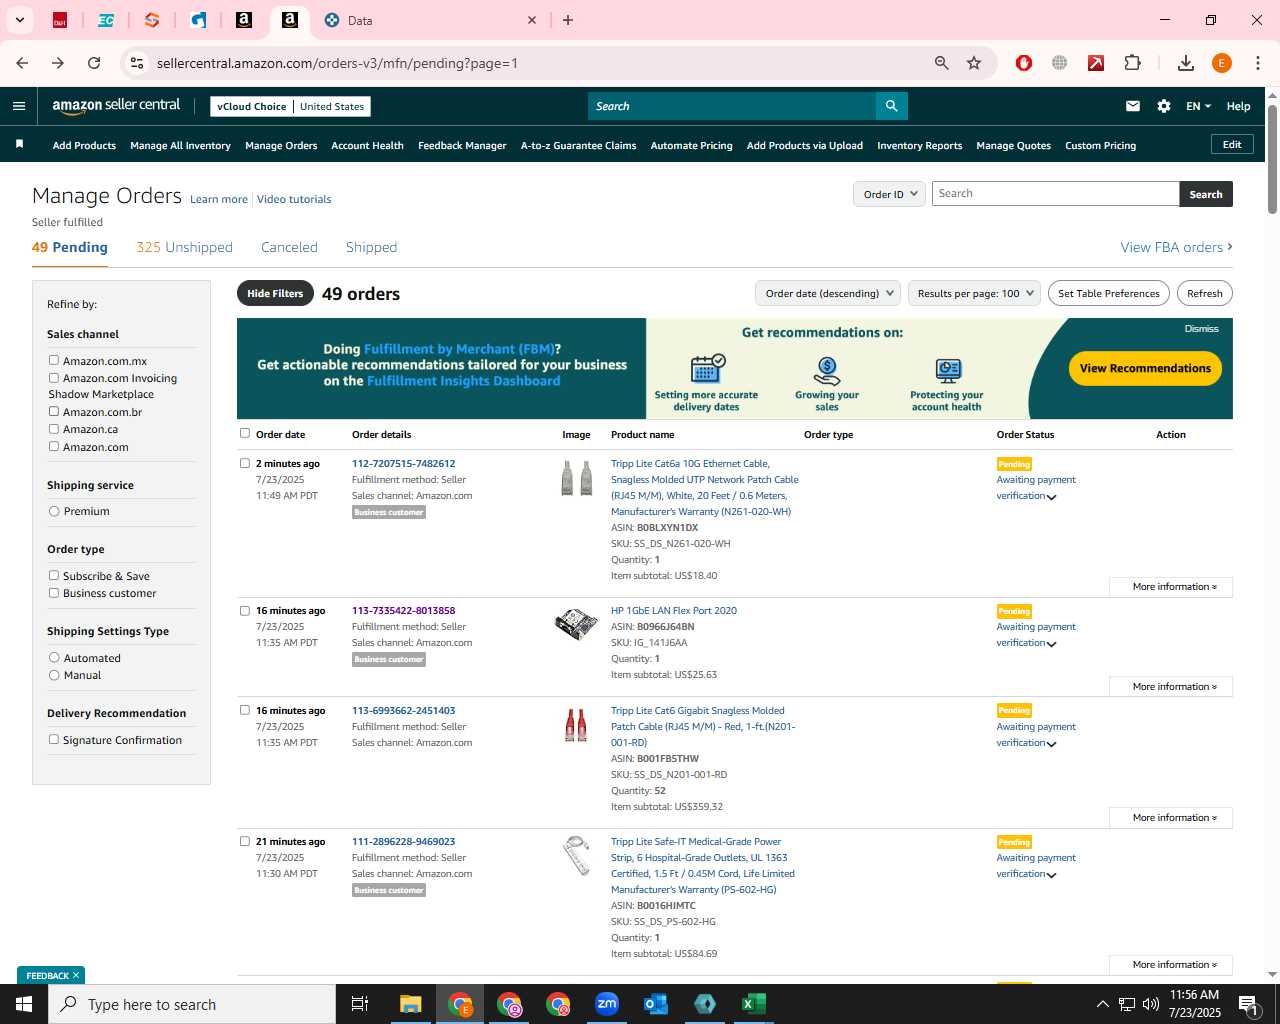
Task: Open Zoom from the taskbar
Action: point(607,1004)
